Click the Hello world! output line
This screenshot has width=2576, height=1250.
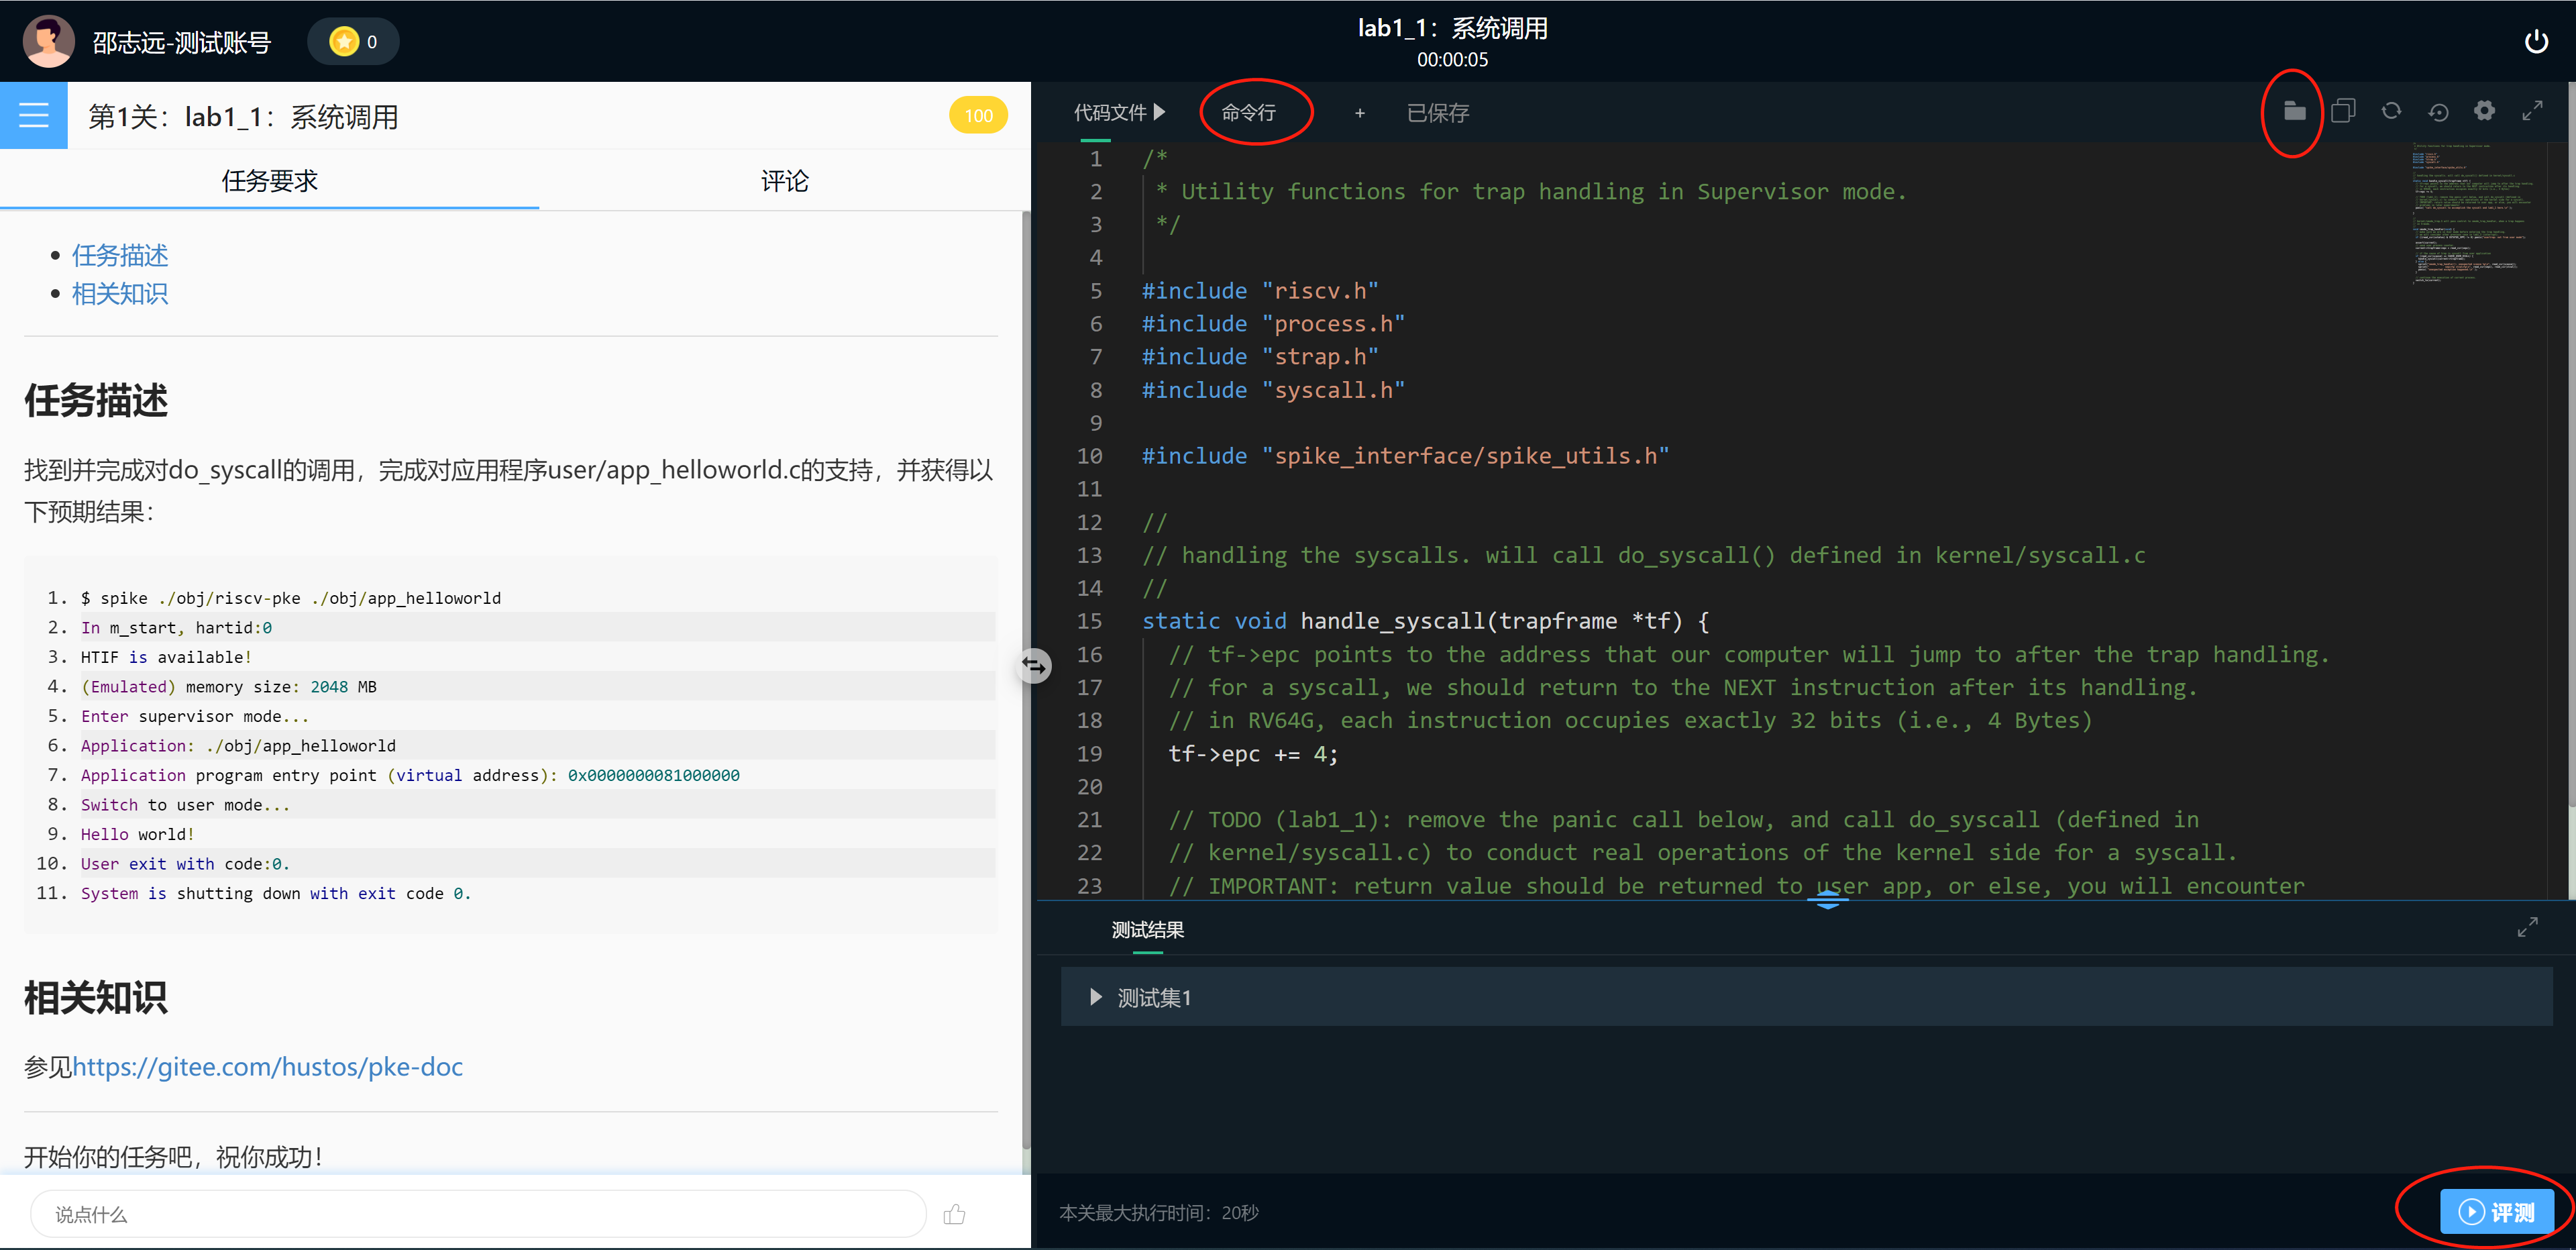pyautogui.click(x=137, y=834)
